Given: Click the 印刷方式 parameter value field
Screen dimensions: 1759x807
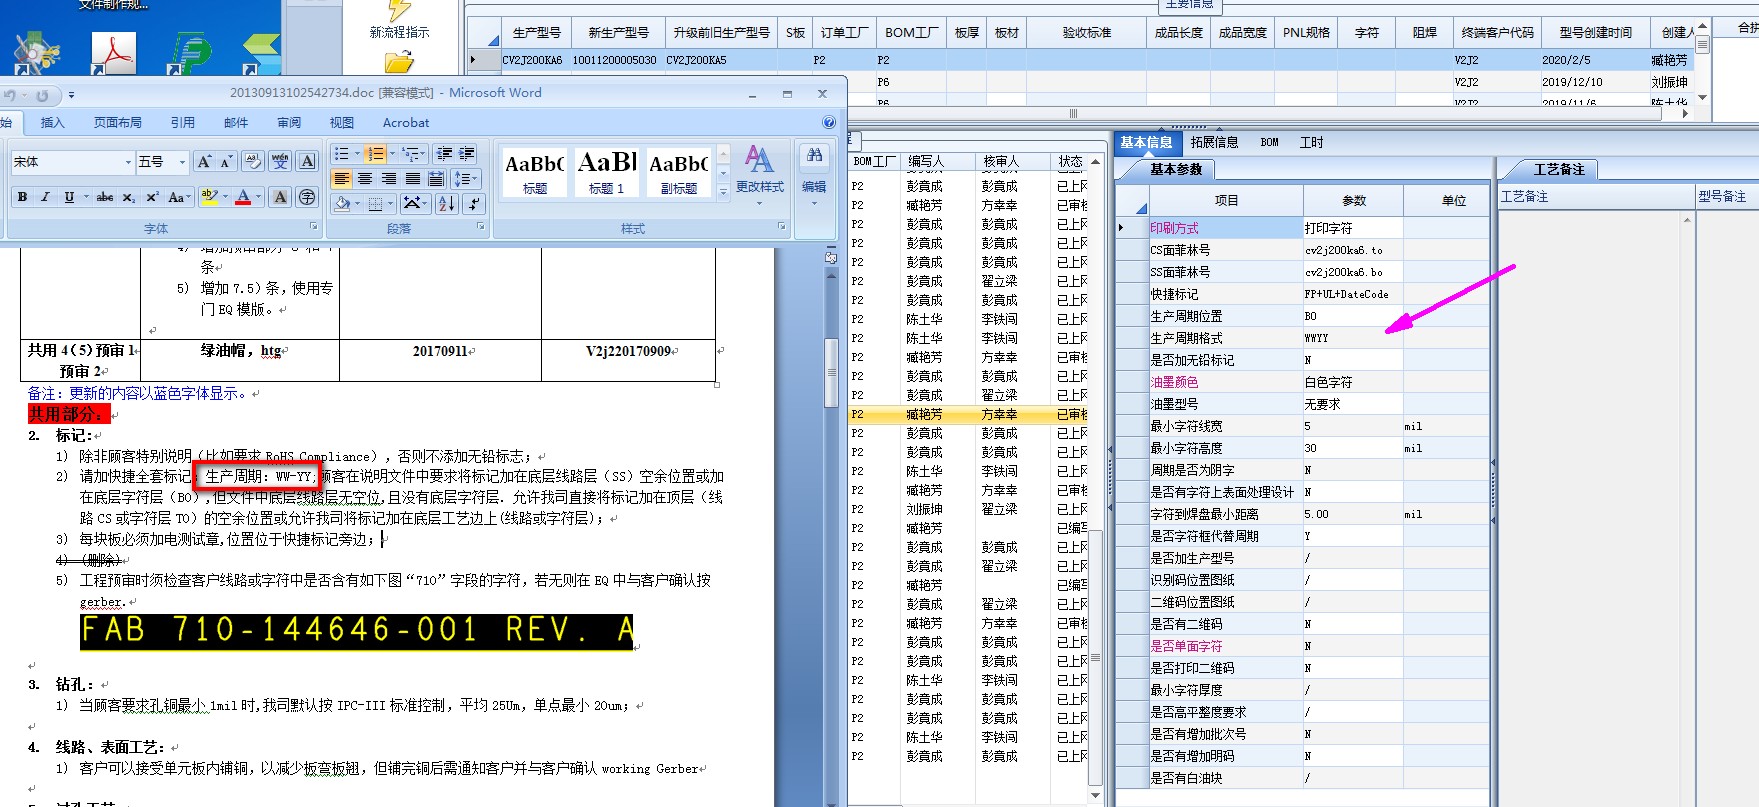Looking at the screenshot, I should [1353, 228].
